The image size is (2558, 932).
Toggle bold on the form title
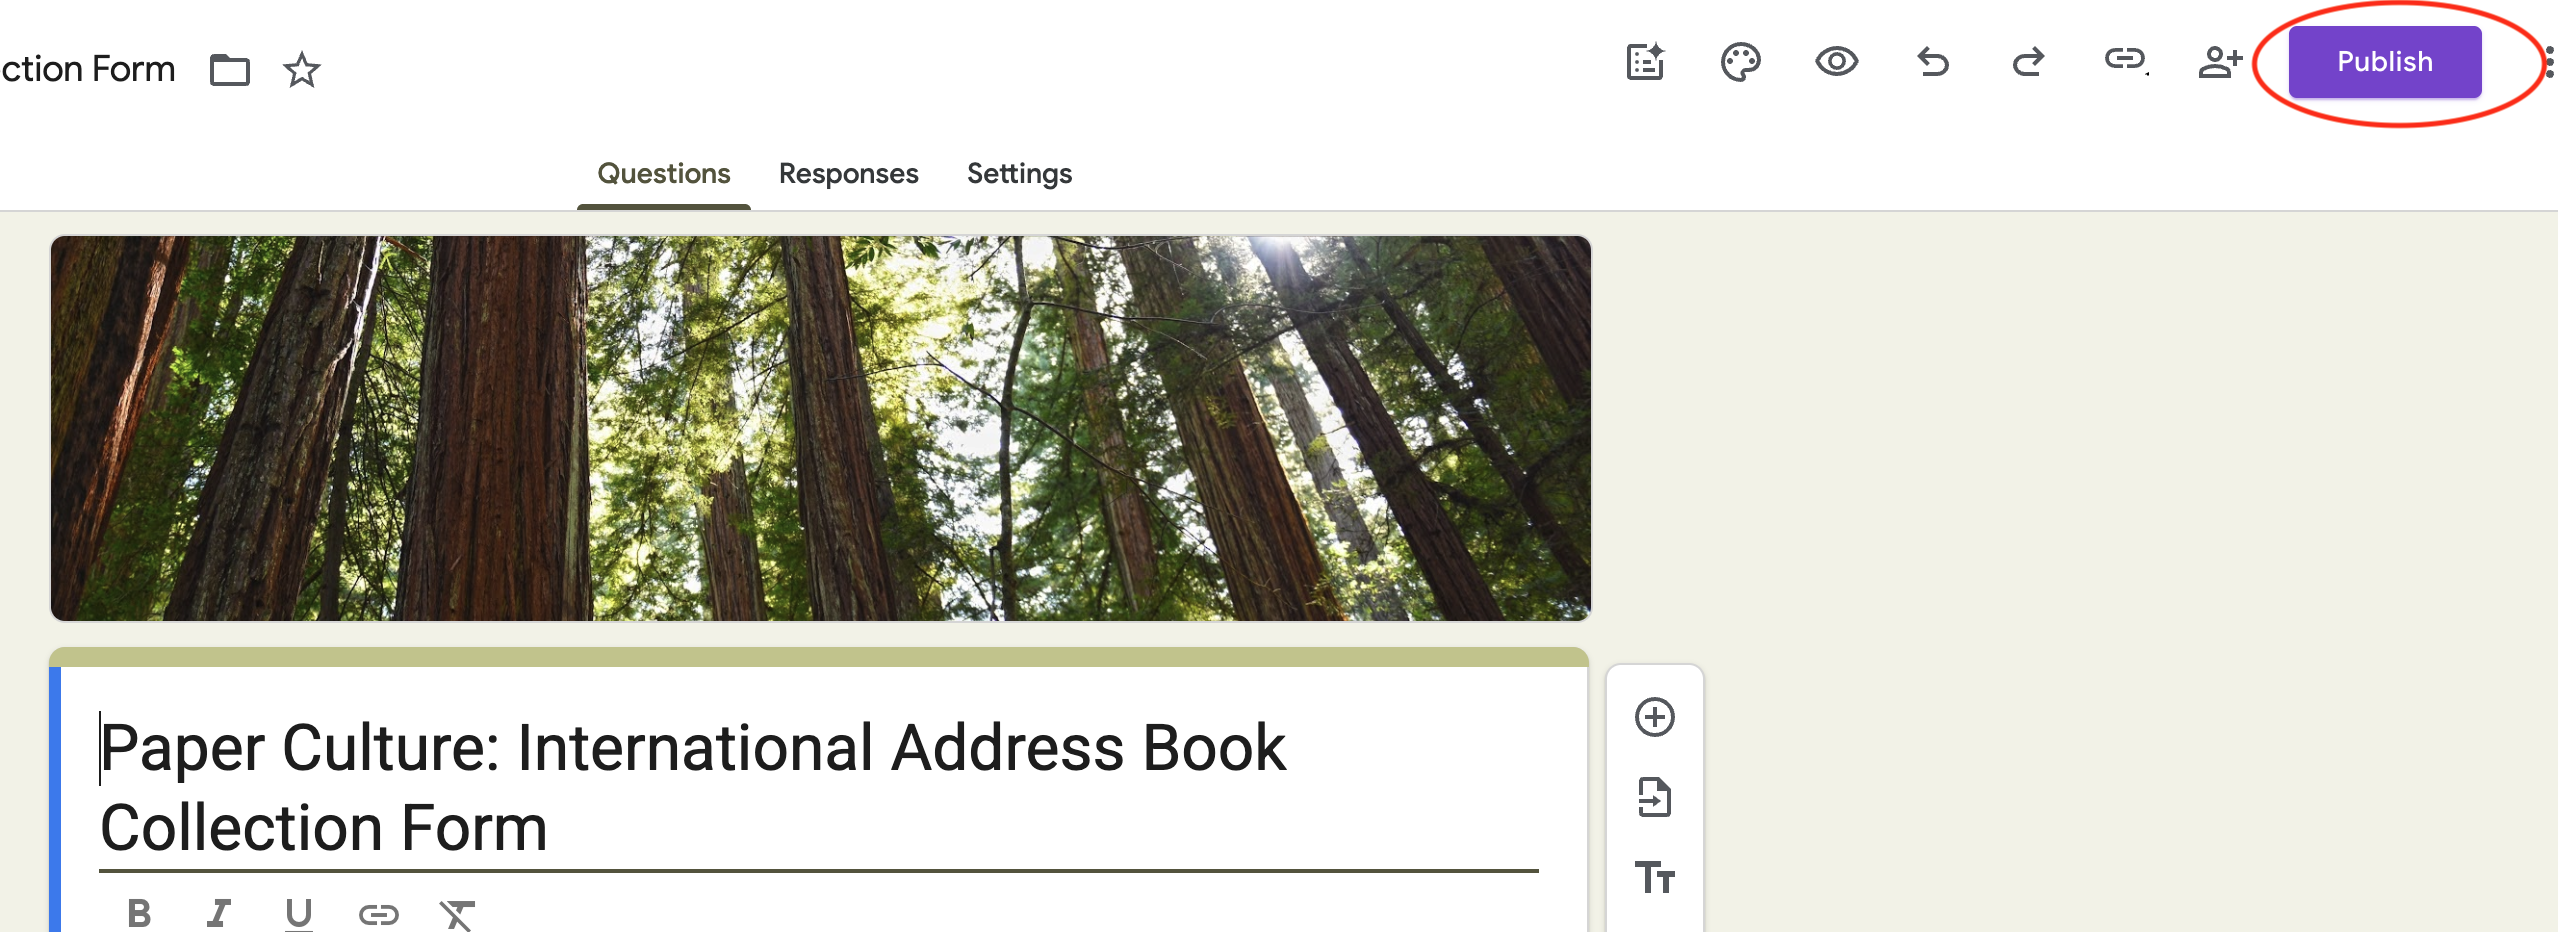pyautogui.click(x=139, y=913)
